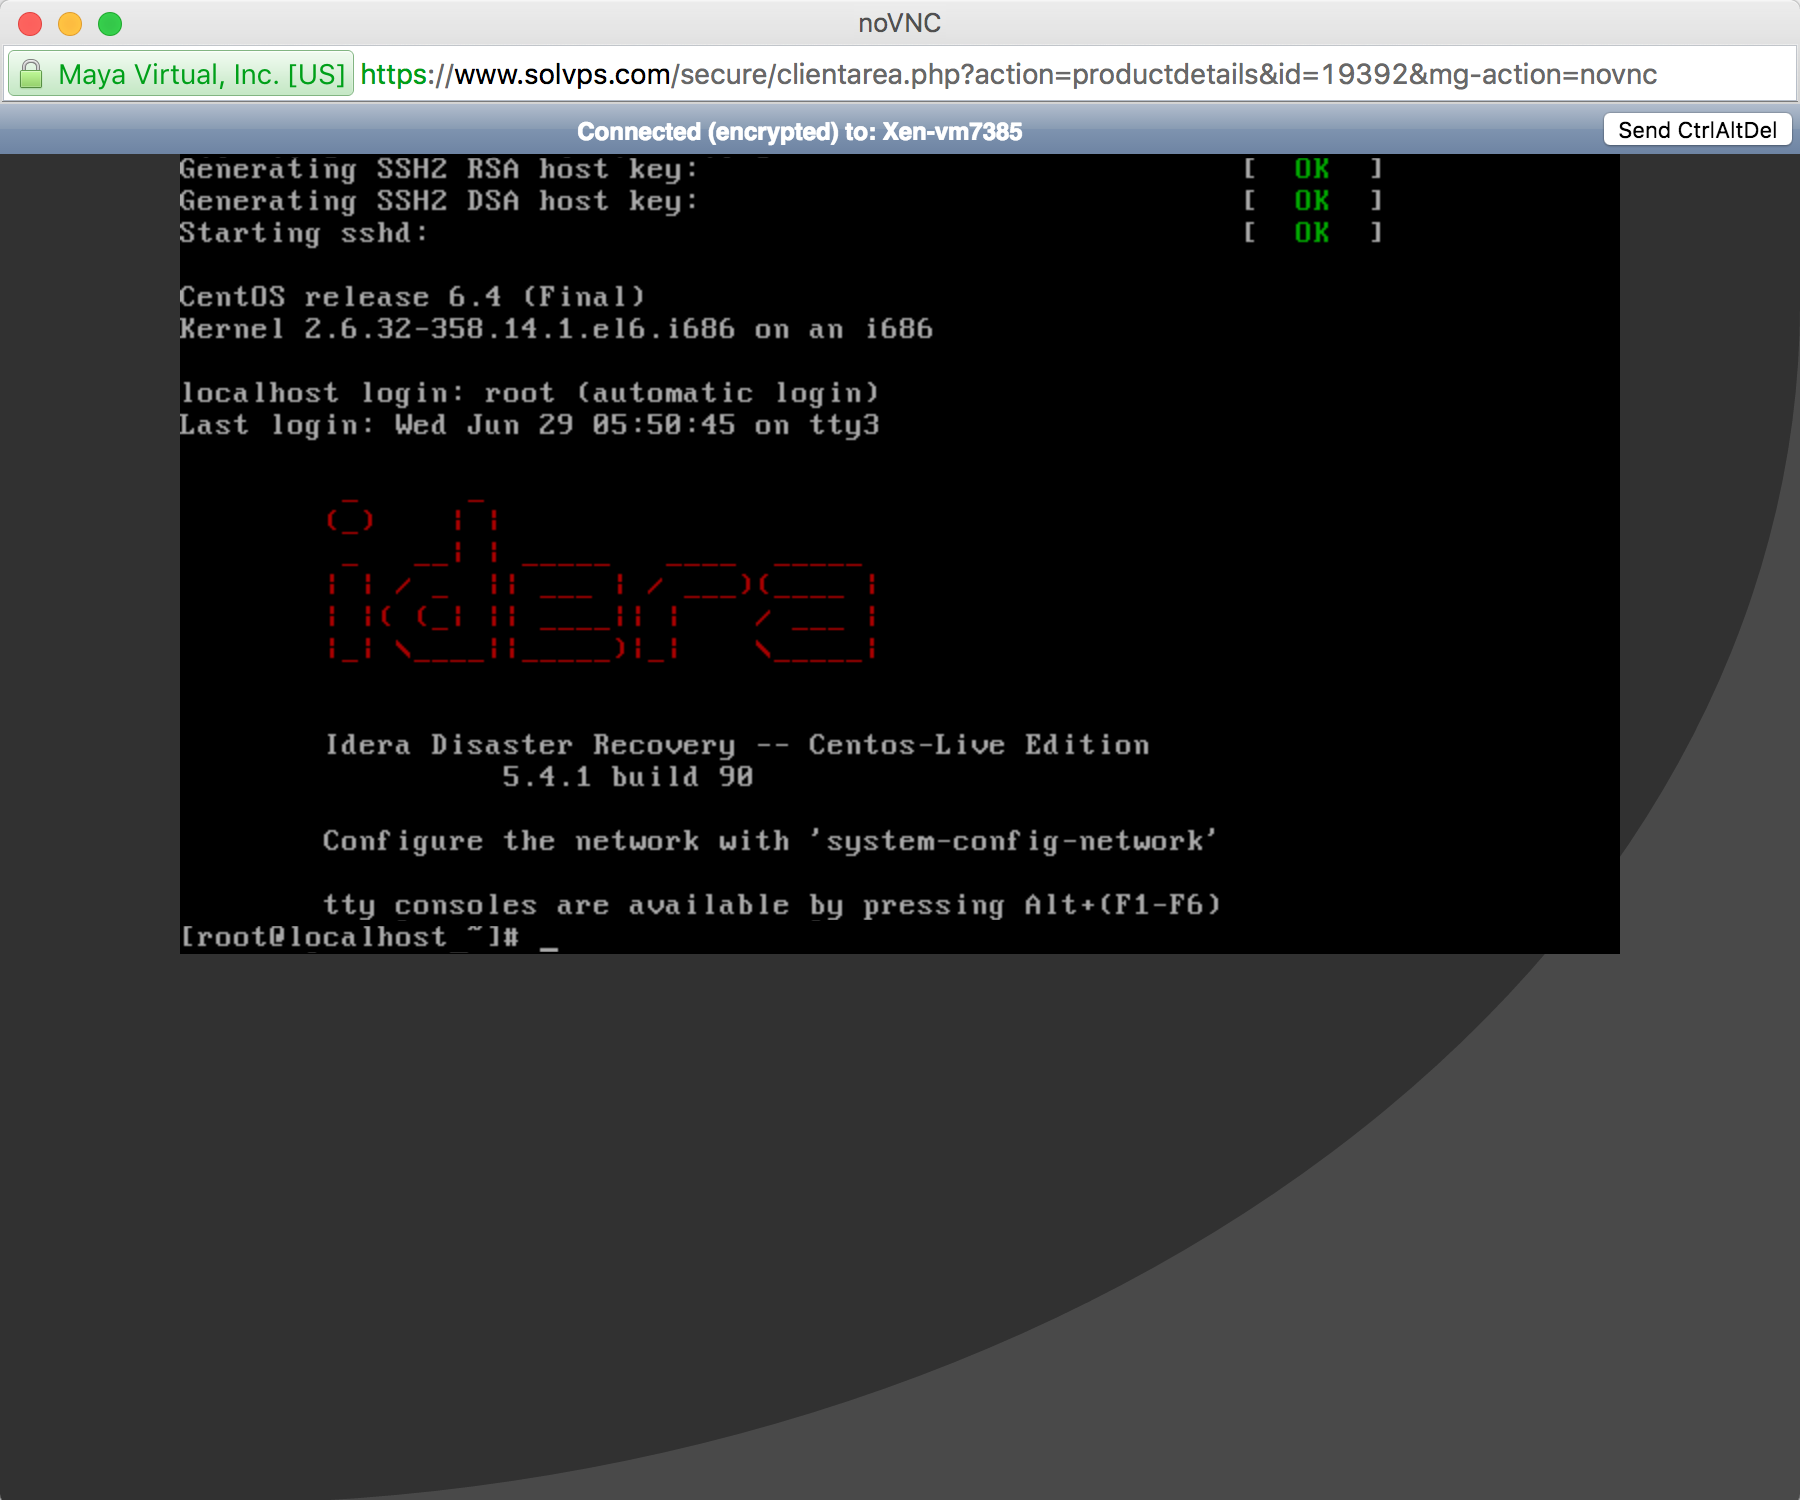Click the CentOS release 6.4 line
Viewport: 1800px width, 1500px height.
[412, 297]
